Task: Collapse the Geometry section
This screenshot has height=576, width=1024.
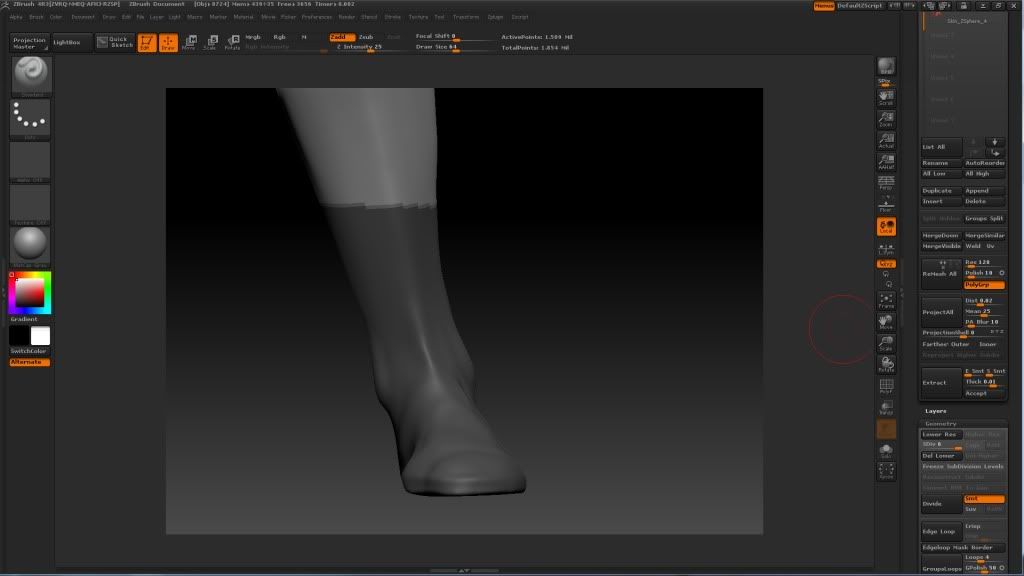Action: 940,423
